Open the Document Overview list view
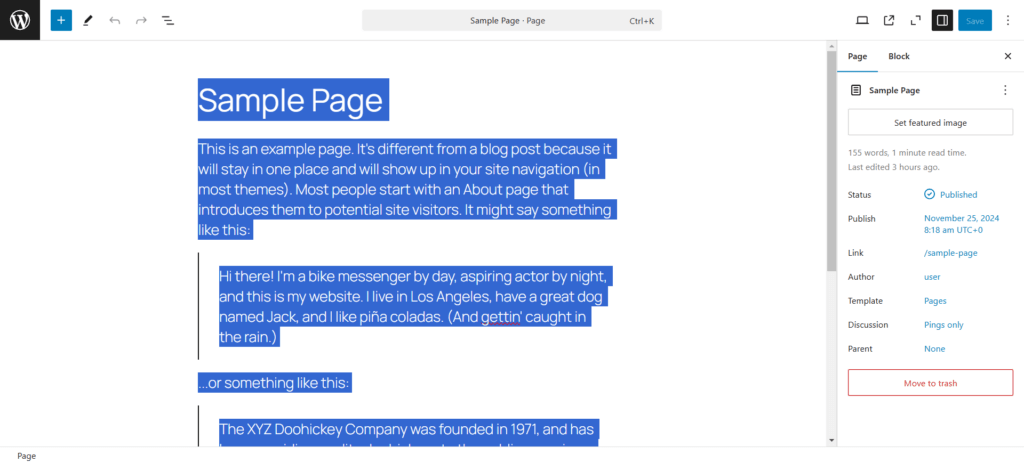Screen dimensions: 1024x463 168,20
